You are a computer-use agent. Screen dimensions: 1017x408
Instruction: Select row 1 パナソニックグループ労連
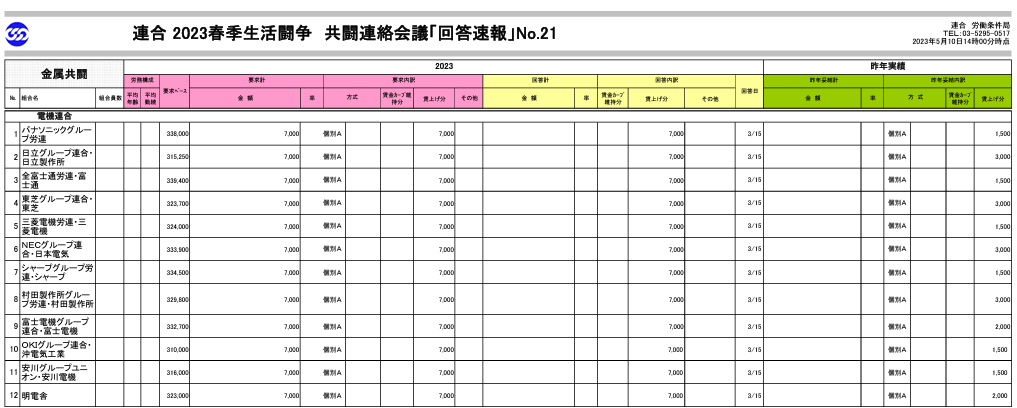(508, 134)
